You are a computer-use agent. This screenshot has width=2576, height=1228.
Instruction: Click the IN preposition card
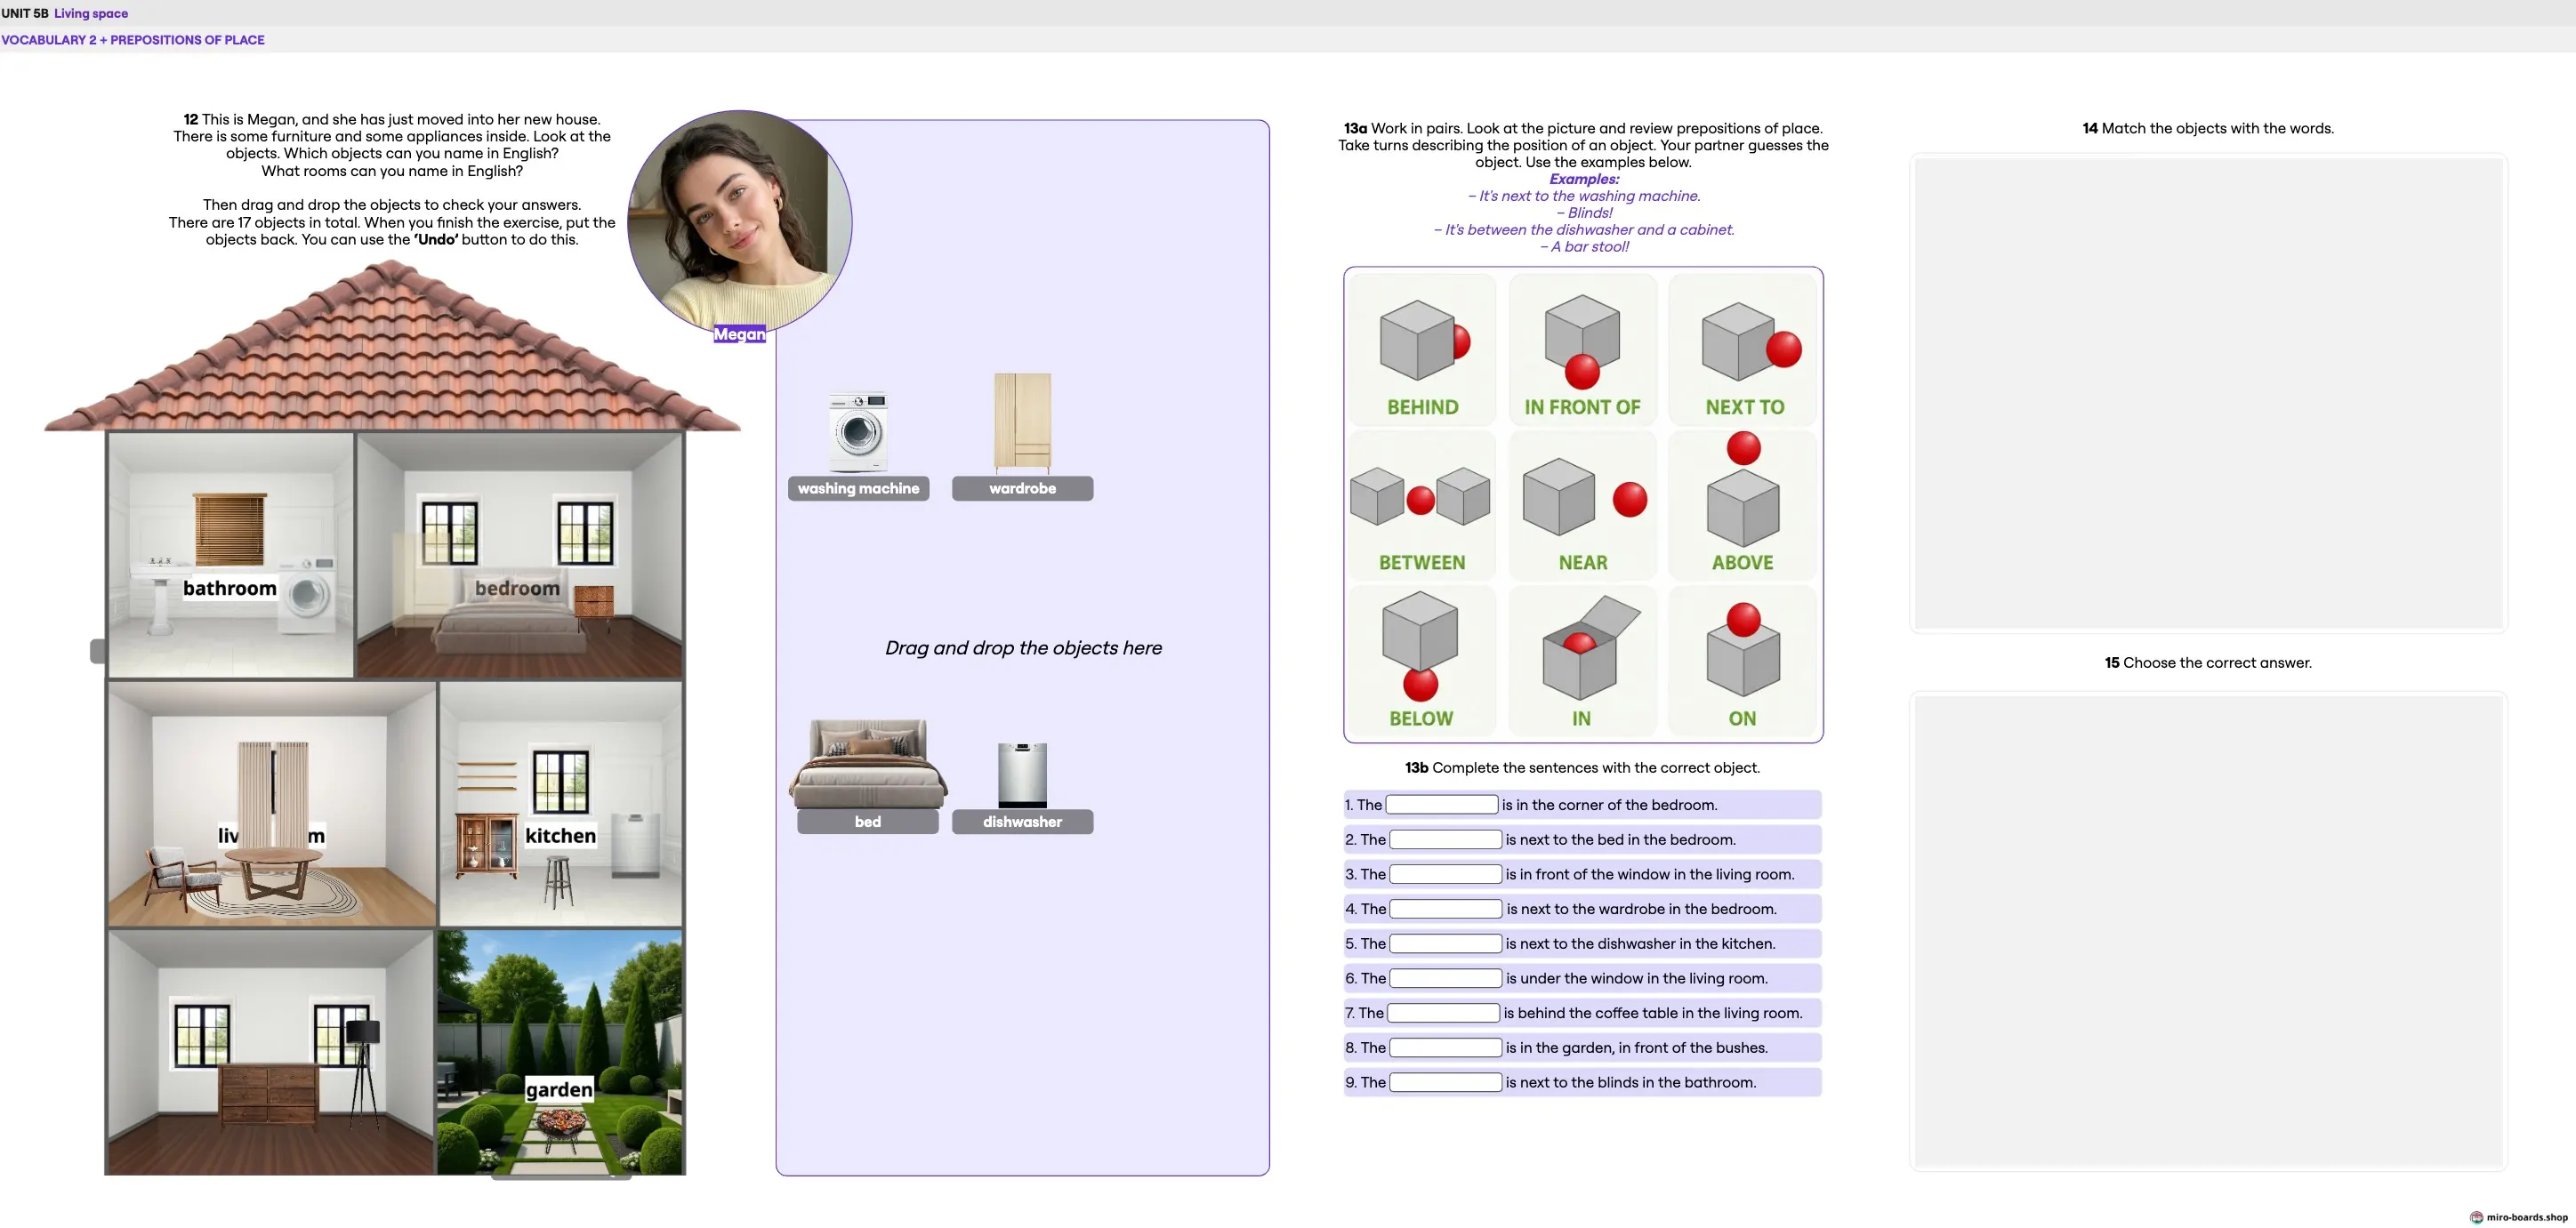(1582, 661)
